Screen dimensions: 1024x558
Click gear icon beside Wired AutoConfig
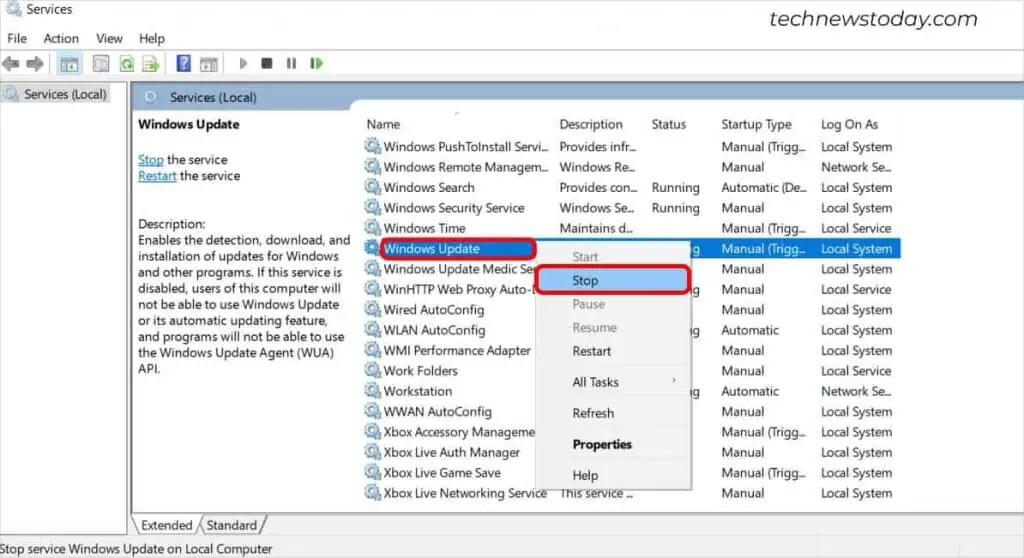(x=372, y=310)
